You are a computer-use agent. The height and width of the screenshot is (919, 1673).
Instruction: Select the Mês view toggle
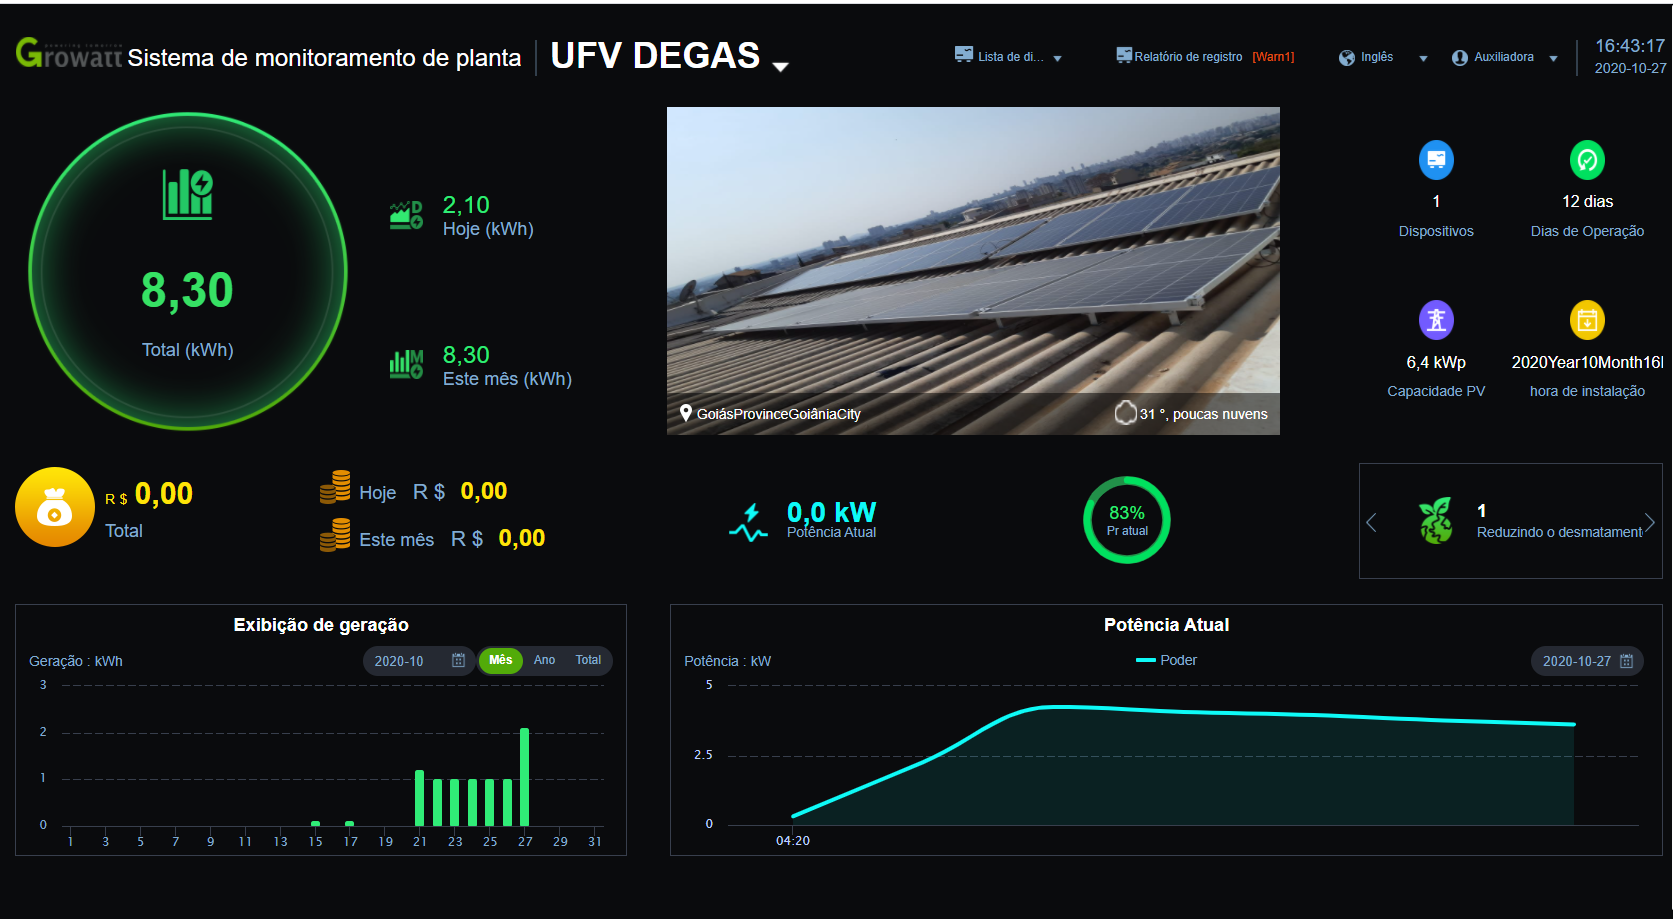tap(500, 660)
